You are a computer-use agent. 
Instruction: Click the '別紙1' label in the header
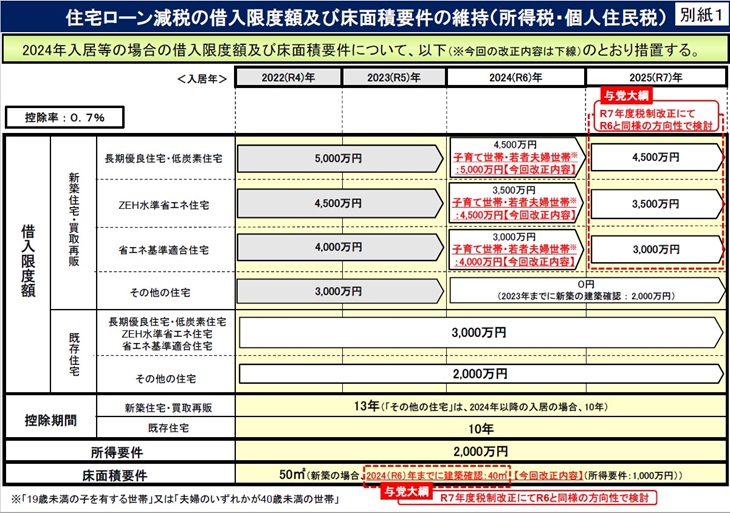(701, 14)
